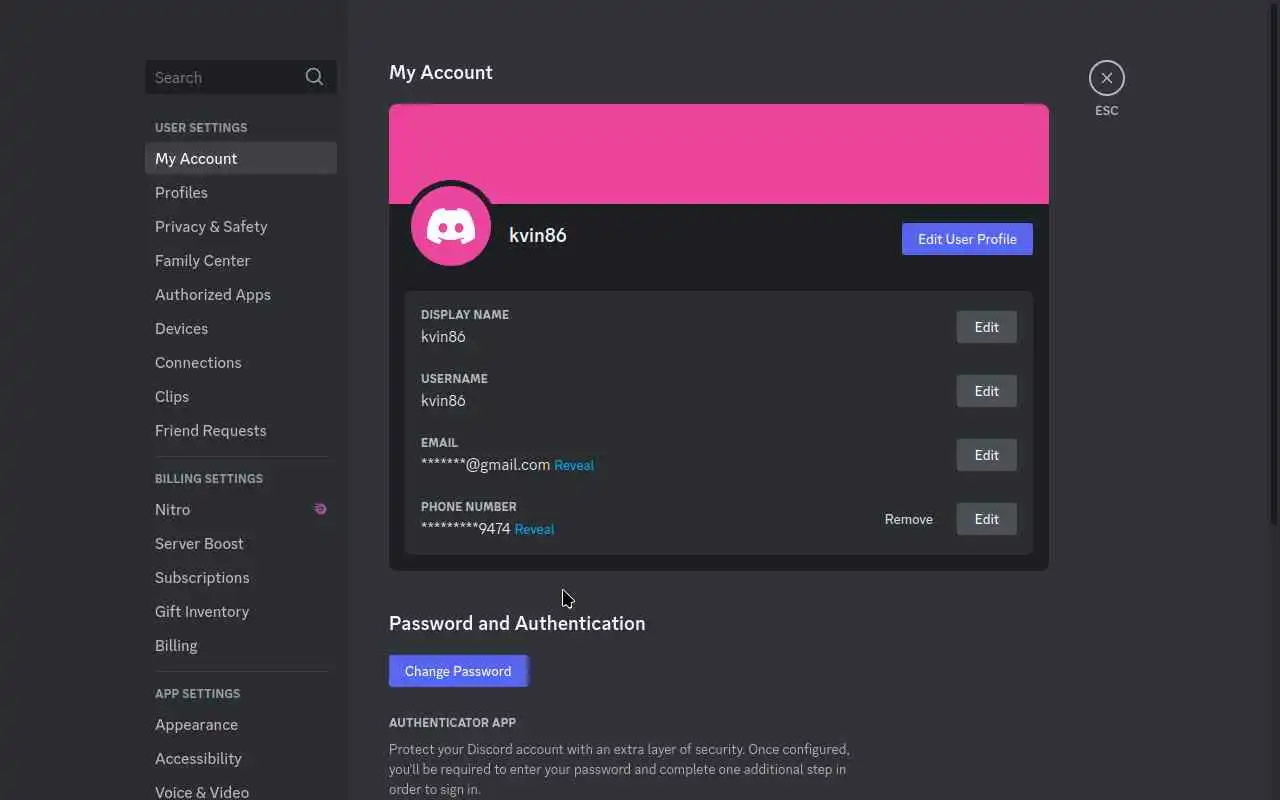
Task: Select Friend Requests
Action: 240,430
